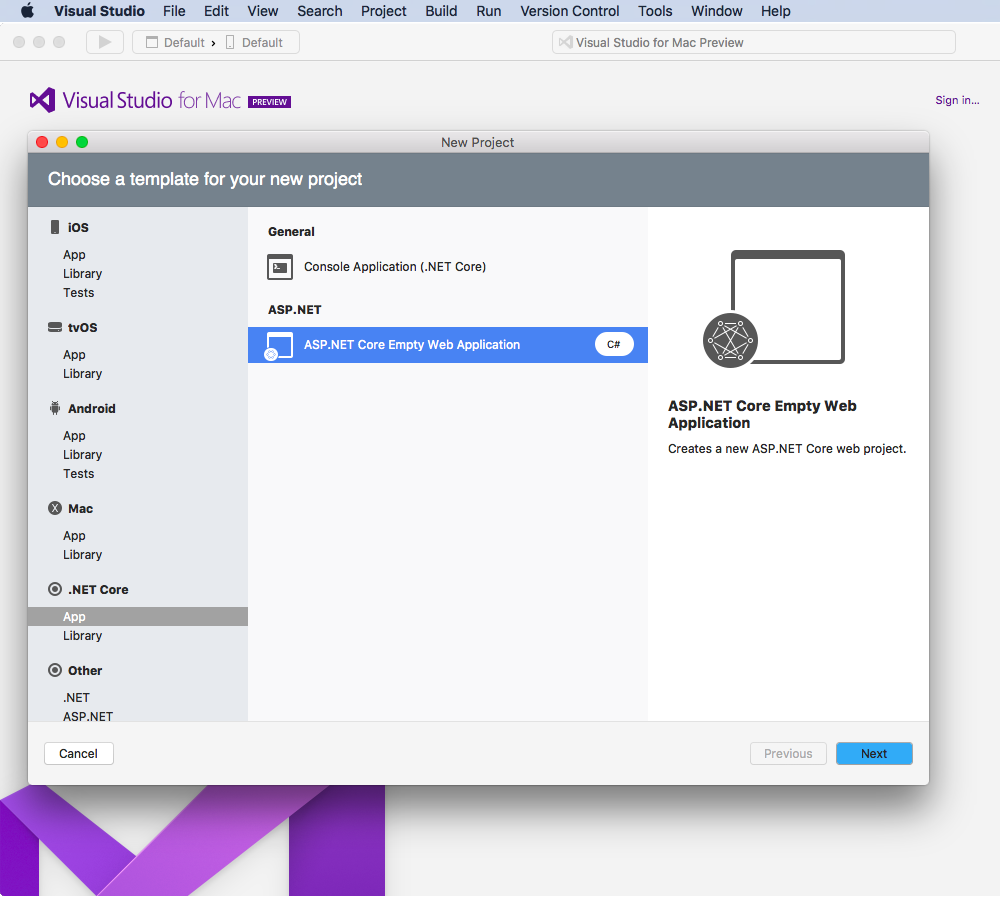Open the View menu

point(263,11)
